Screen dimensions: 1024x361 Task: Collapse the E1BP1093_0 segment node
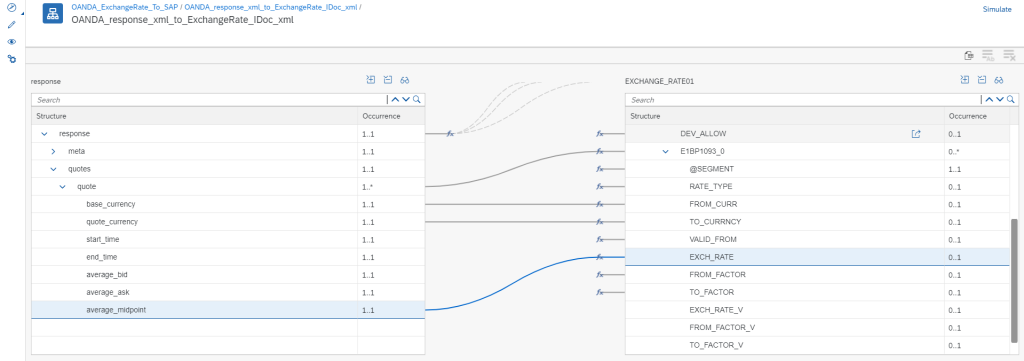pyautogui.click(x=665, y=151)
